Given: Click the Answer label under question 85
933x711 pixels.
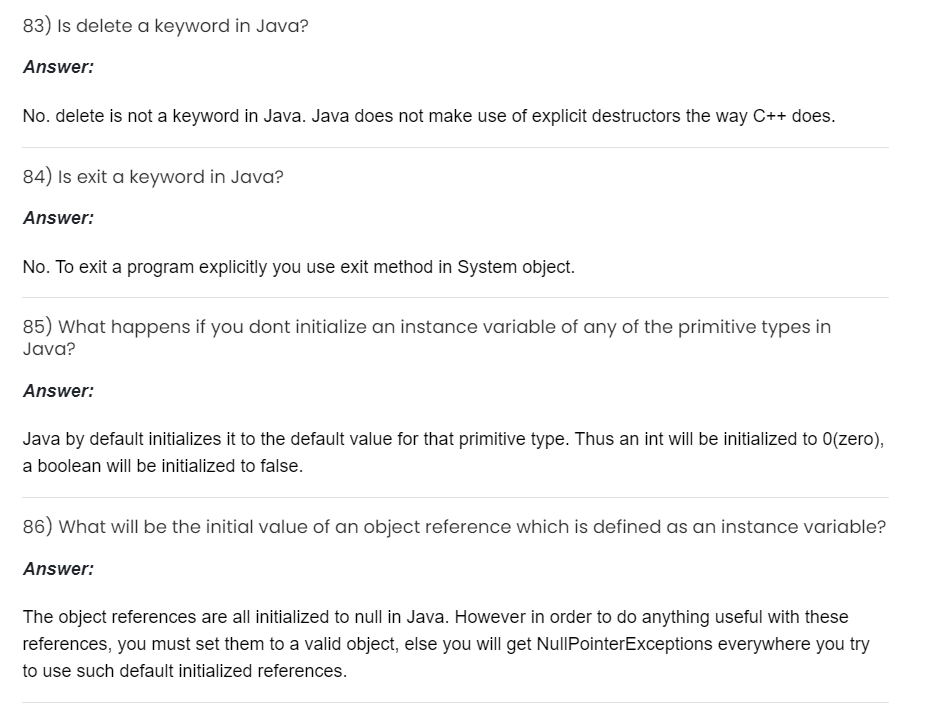Looking at the screenshot, I should click(58, 391).
